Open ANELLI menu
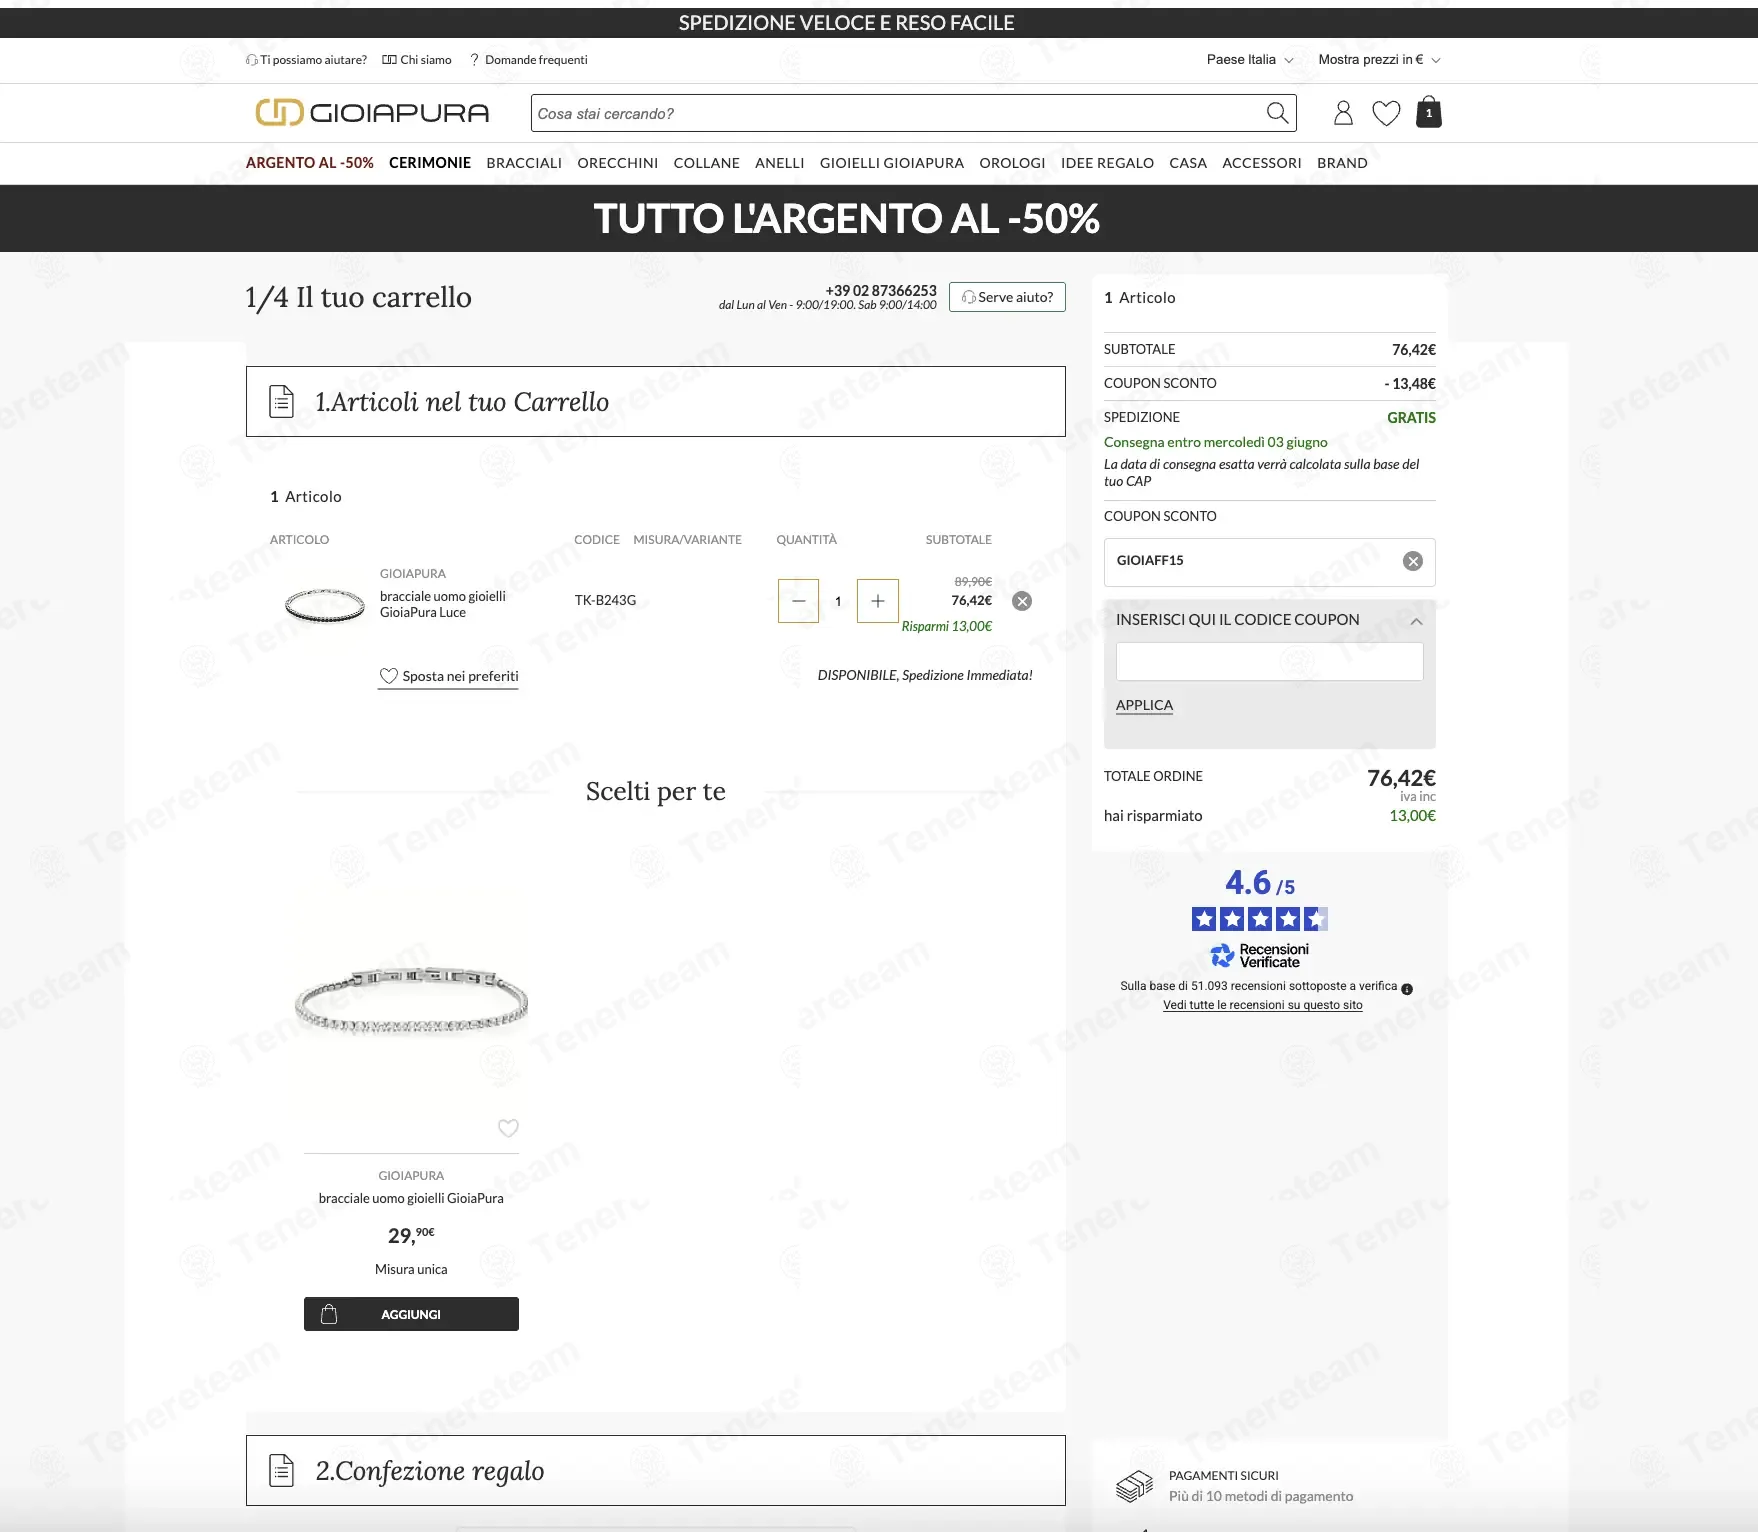 click(x=780, y=163)
